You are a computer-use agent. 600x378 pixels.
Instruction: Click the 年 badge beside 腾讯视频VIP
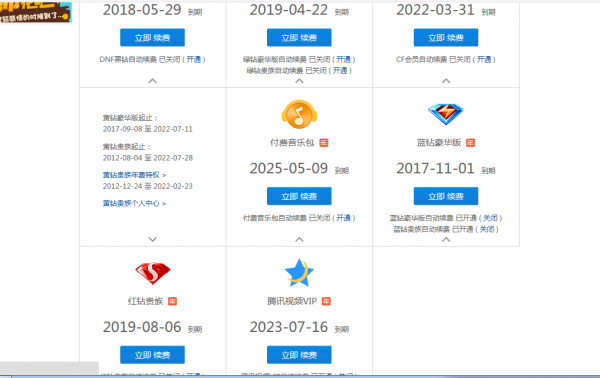326,301
